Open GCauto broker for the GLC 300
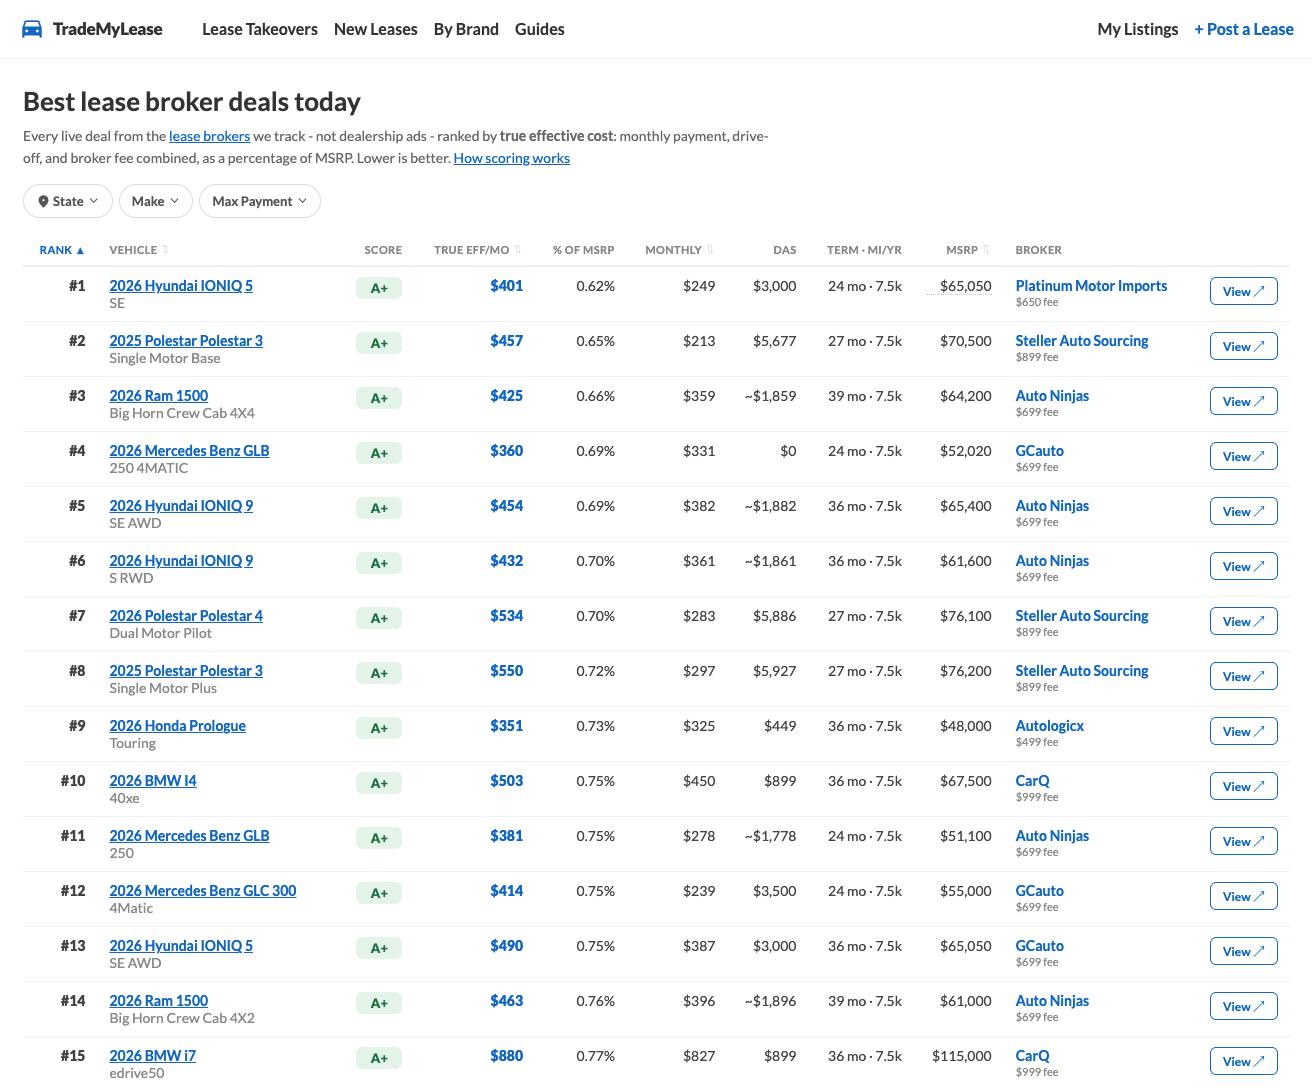 click(1040, 891)
